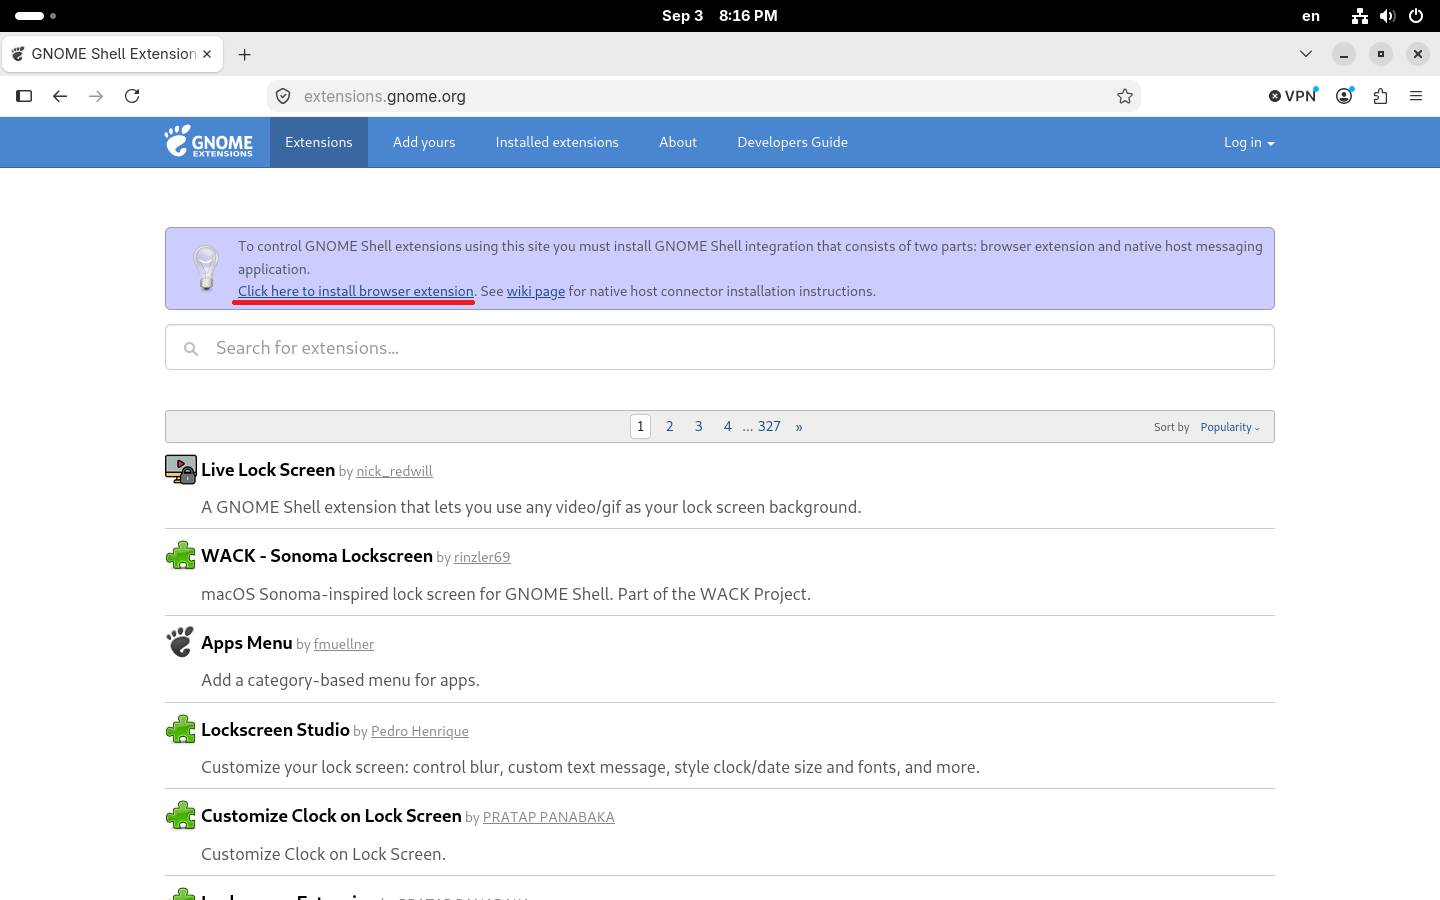Open Live Lock Screen extension title
Screen dimensions: 1440x900
tap(268, 469)
